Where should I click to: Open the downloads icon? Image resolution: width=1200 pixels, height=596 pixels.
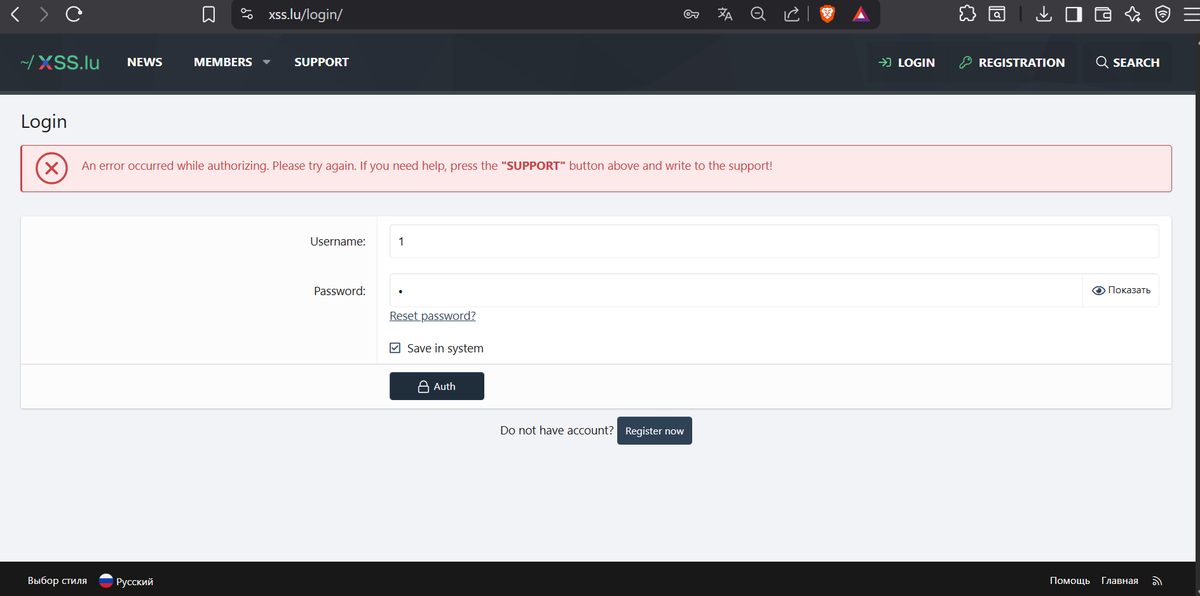[1043, 14]
